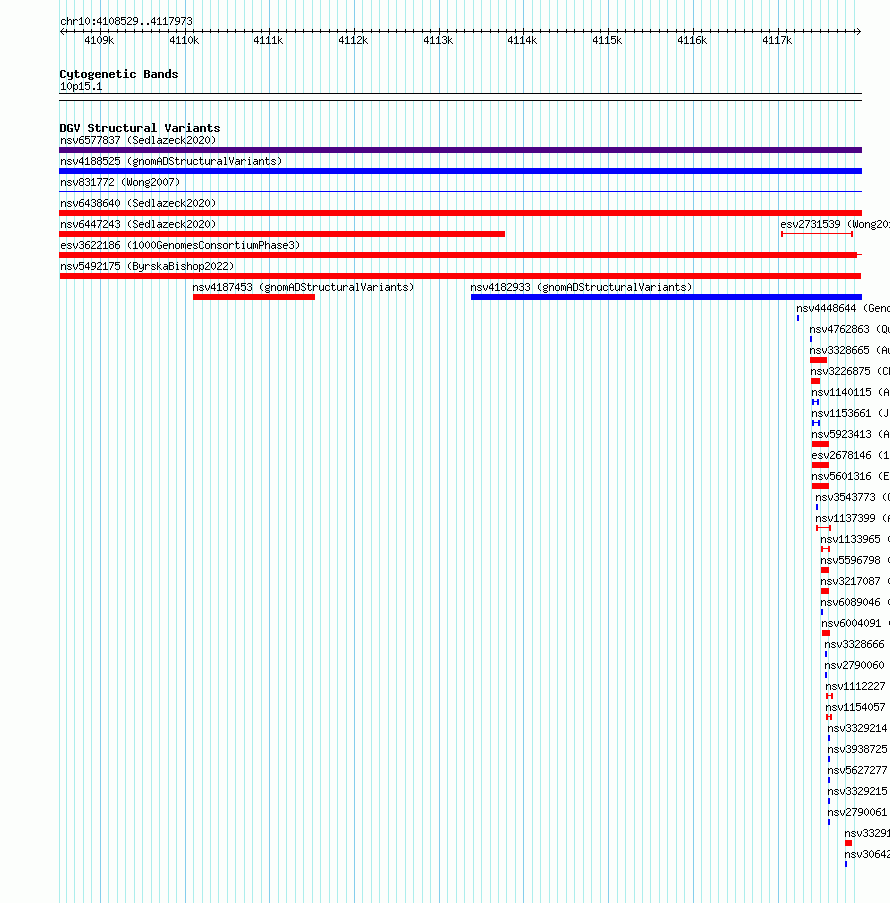
Task: Click the nsv4762863 variant label
Action: (x=849, y=329)
